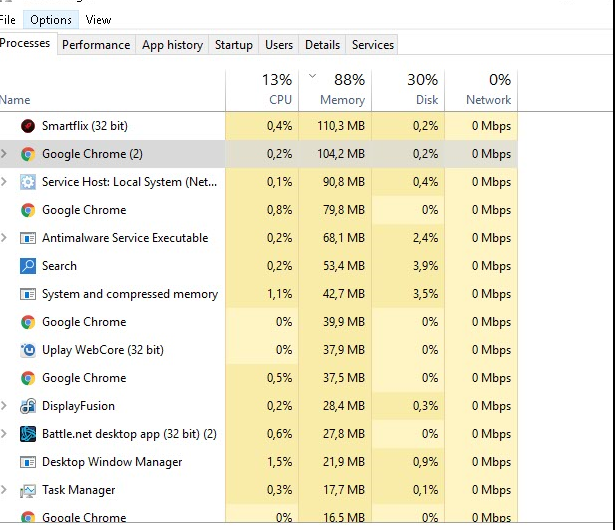Click the Service Host: Local System gear icon

point(28,182)
